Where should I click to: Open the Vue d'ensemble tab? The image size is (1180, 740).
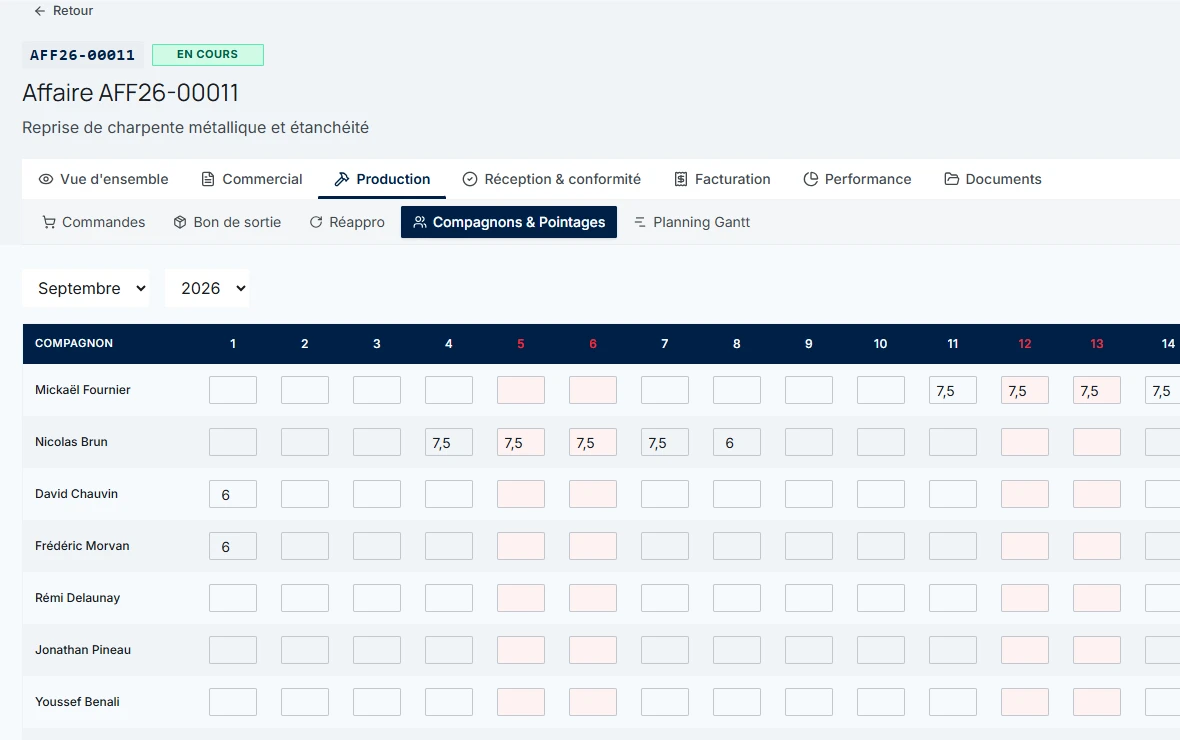[104, 179]
